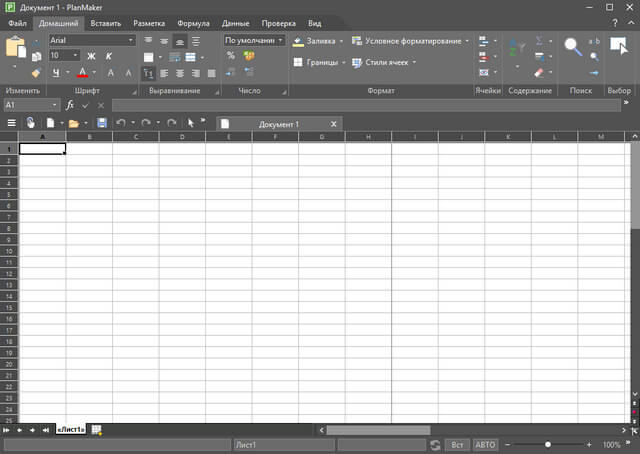Open the Вставить ribbon tab

click(x=106, y=22)
